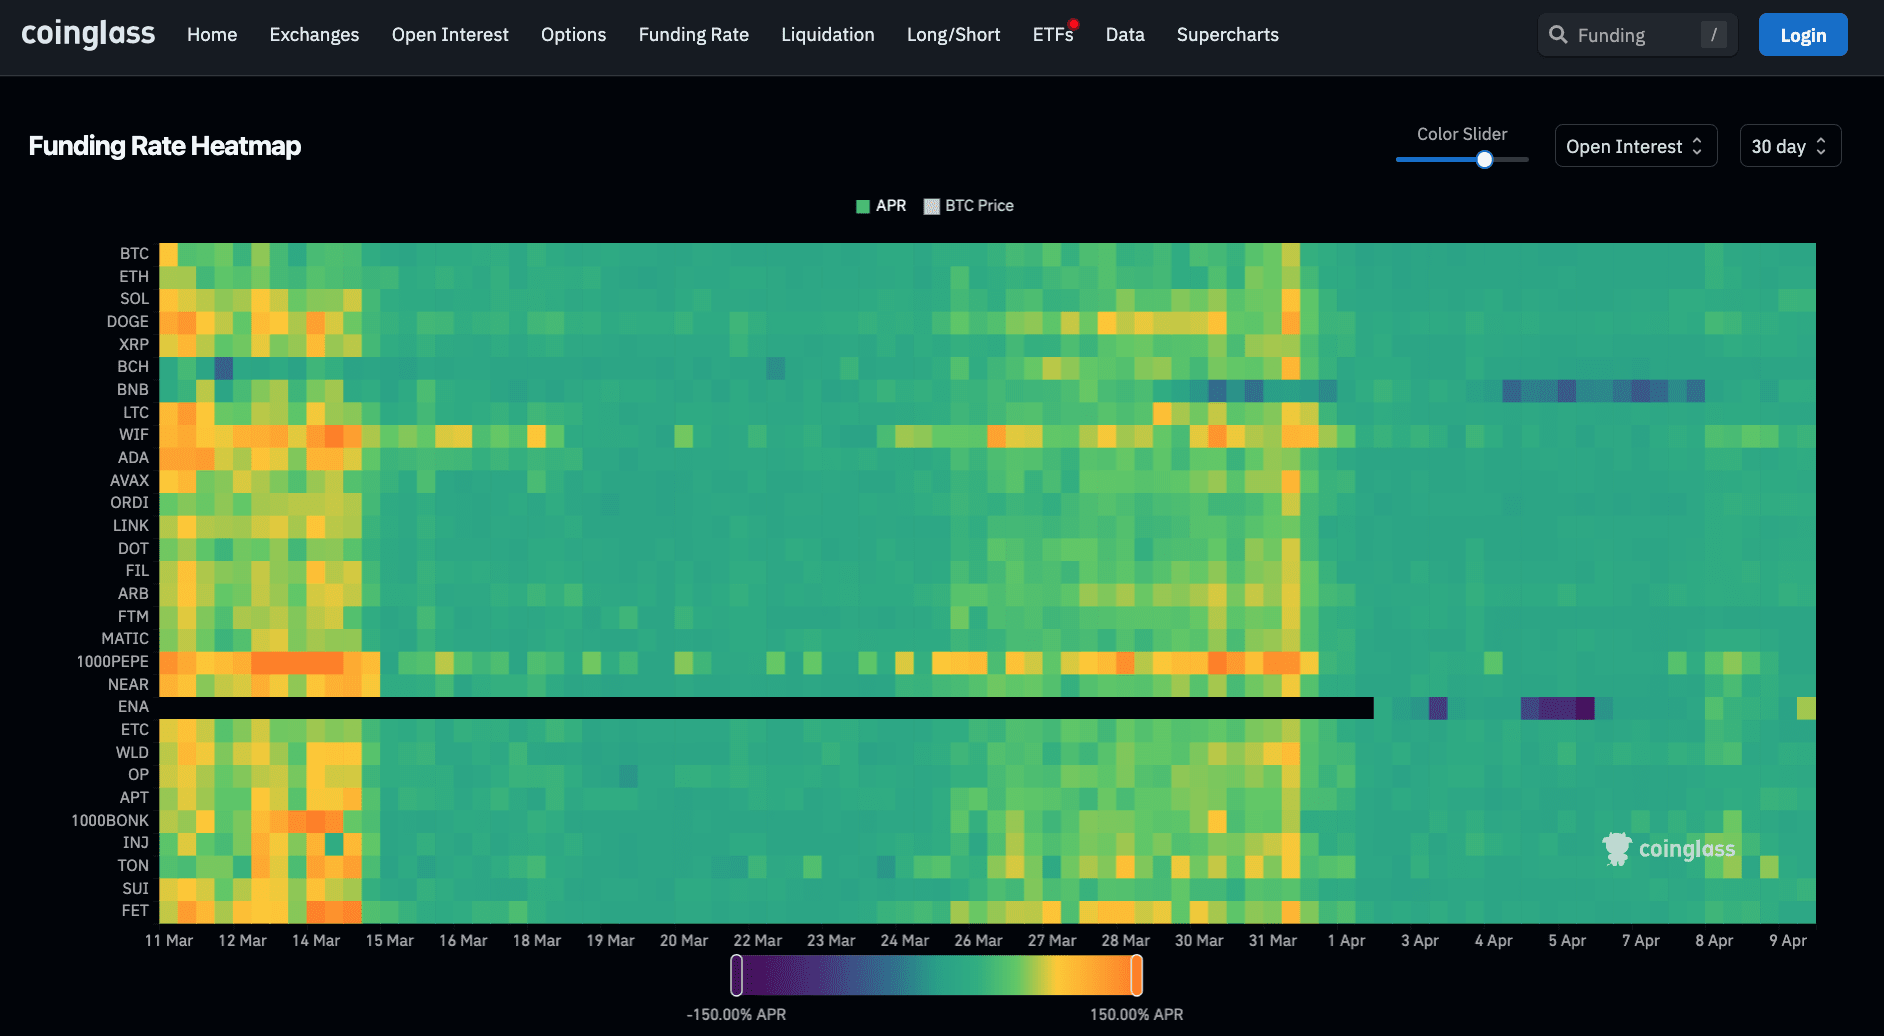
Task: Toggle the 30 day time range selector
Action: point(1789,145)
